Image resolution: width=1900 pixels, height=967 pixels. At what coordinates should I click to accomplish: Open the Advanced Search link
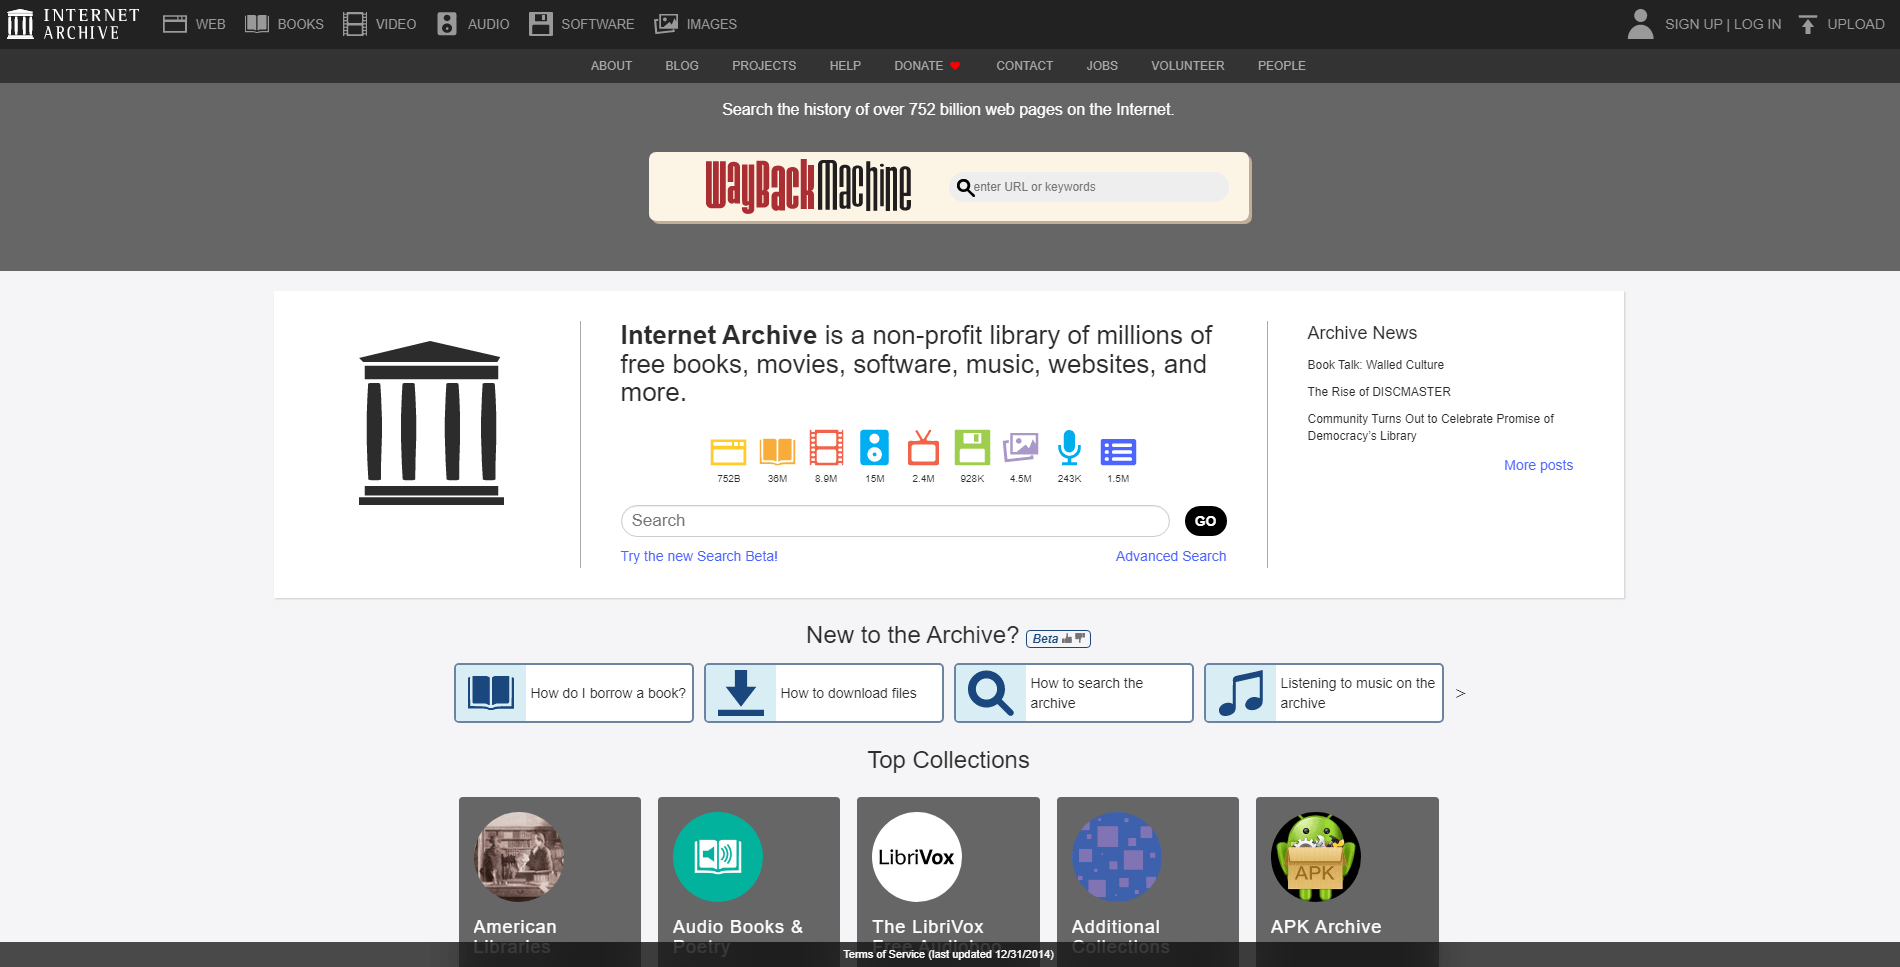pyautogui.click(x=1170, y=556)
